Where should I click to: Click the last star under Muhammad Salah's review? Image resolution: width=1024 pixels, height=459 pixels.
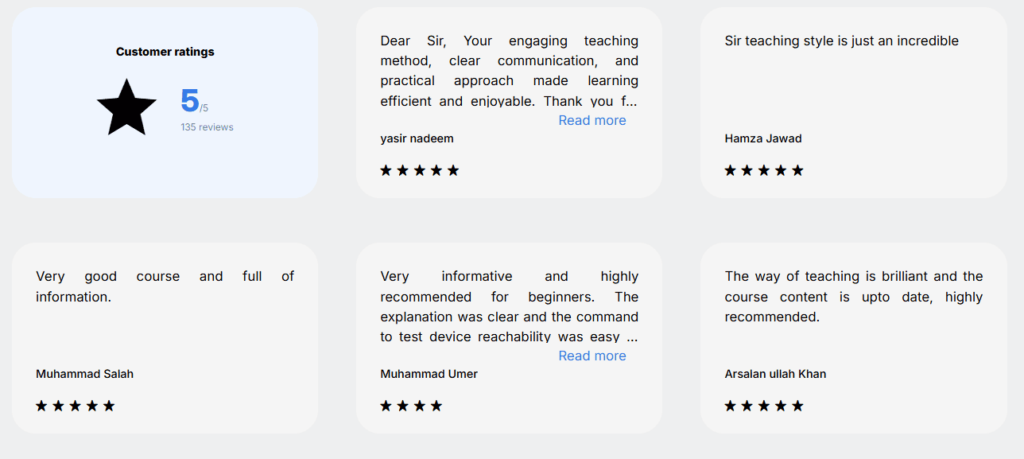click(x=109, y=406)
